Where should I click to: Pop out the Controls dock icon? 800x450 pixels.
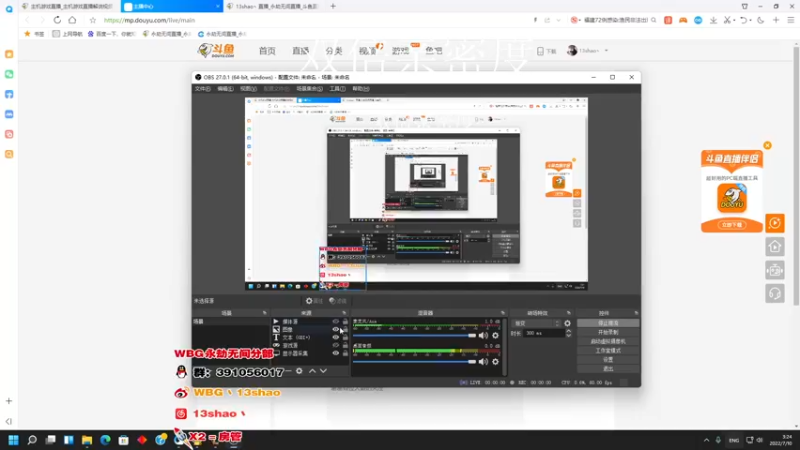636,313
